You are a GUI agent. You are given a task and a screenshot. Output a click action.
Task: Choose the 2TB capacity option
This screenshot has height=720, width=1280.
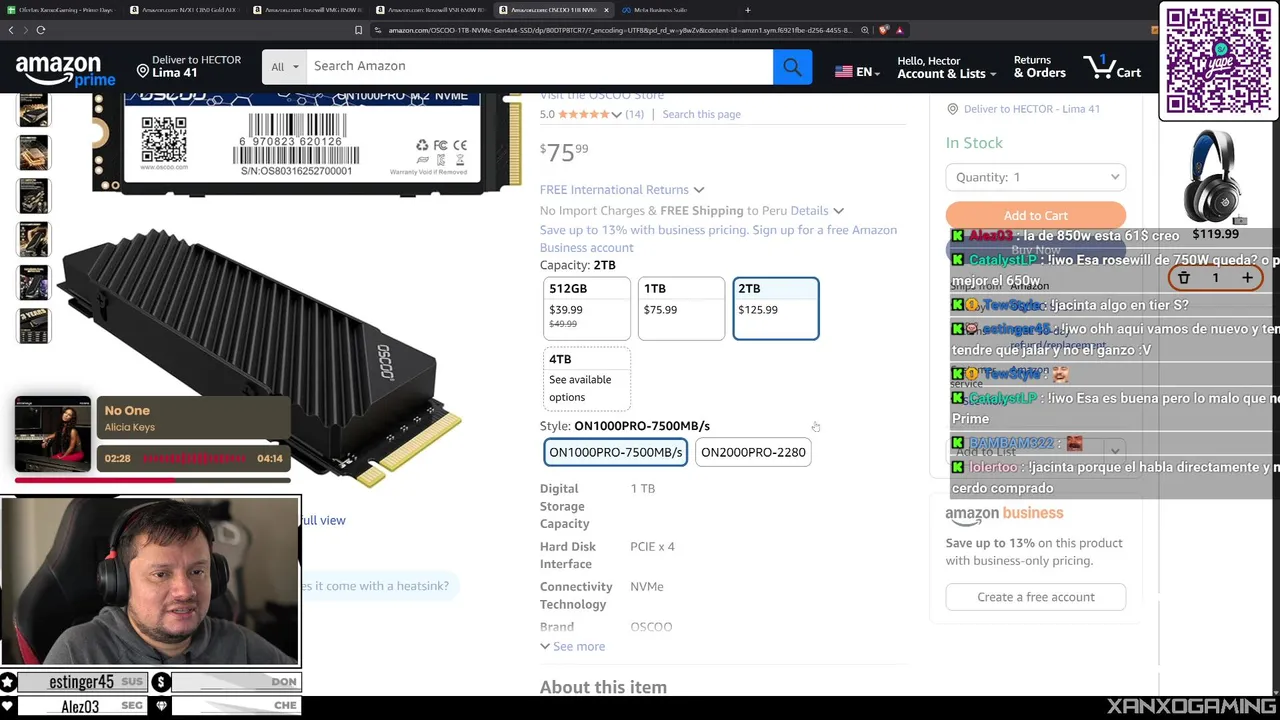pos(776,308)
